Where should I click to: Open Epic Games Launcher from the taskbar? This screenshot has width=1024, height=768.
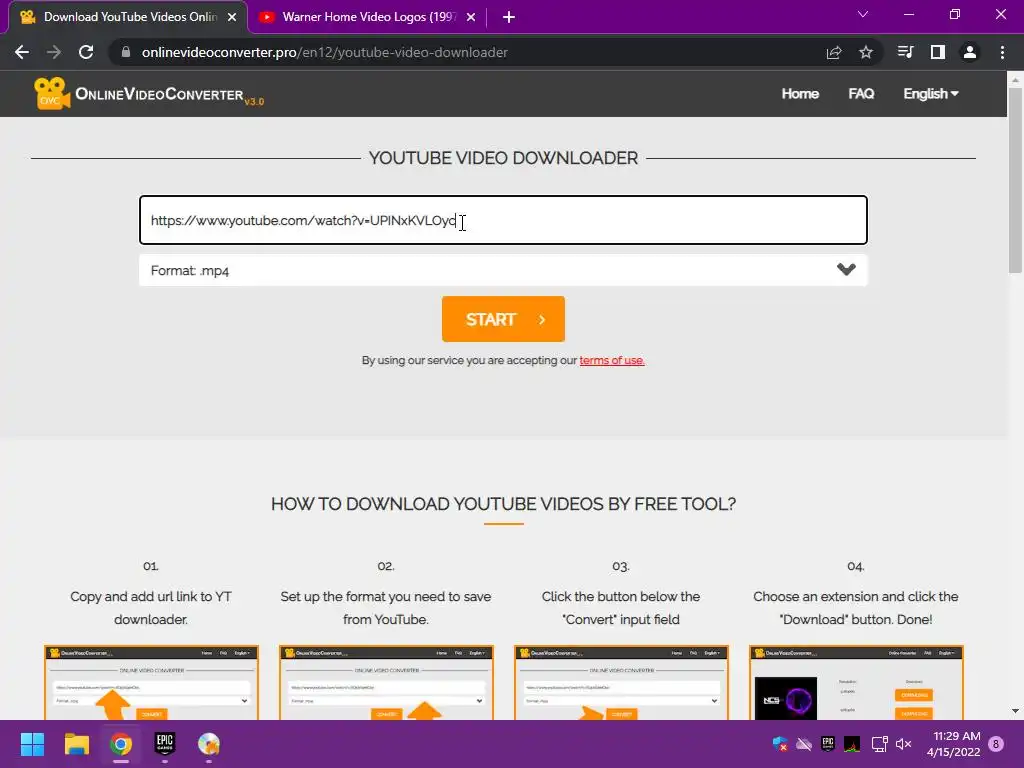[165, 743]
